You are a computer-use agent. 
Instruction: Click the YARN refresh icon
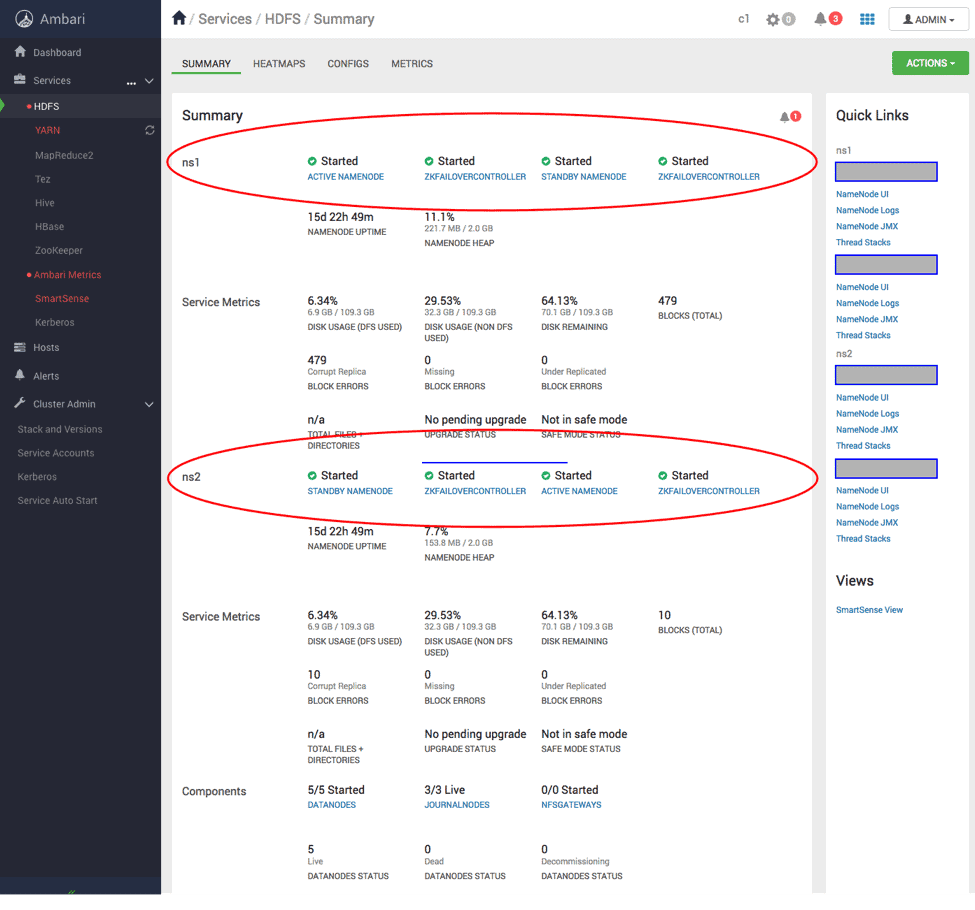coord(150,130)
